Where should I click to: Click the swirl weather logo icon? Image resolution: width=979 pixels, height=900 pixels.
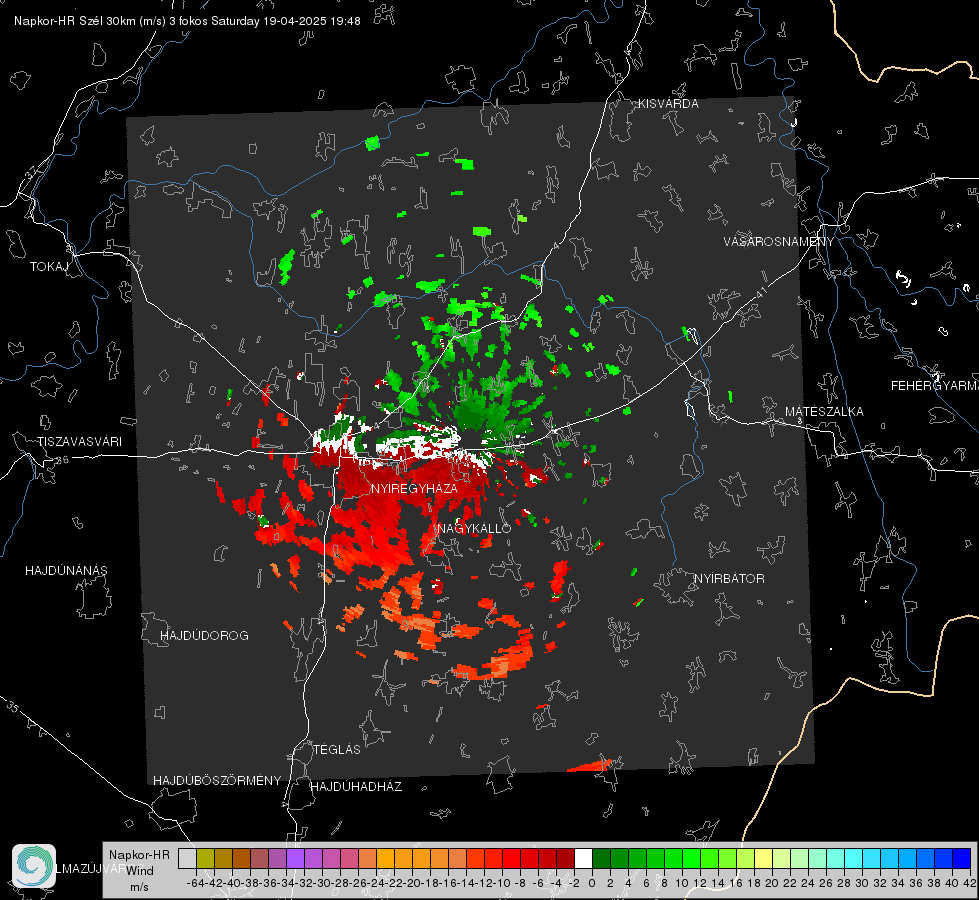tap(34, 866)
